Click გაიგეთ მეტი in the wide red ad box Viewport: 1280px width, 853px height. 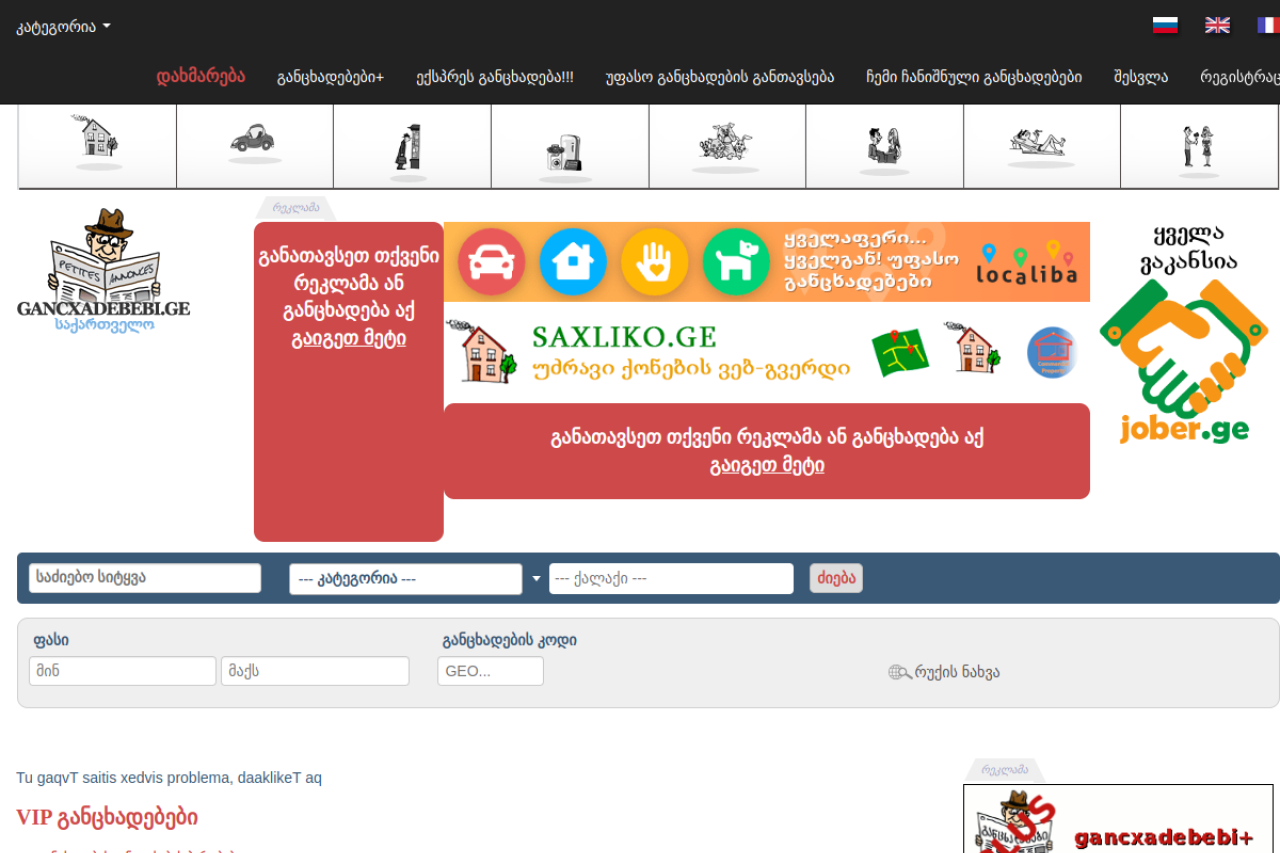click(767, 465)
